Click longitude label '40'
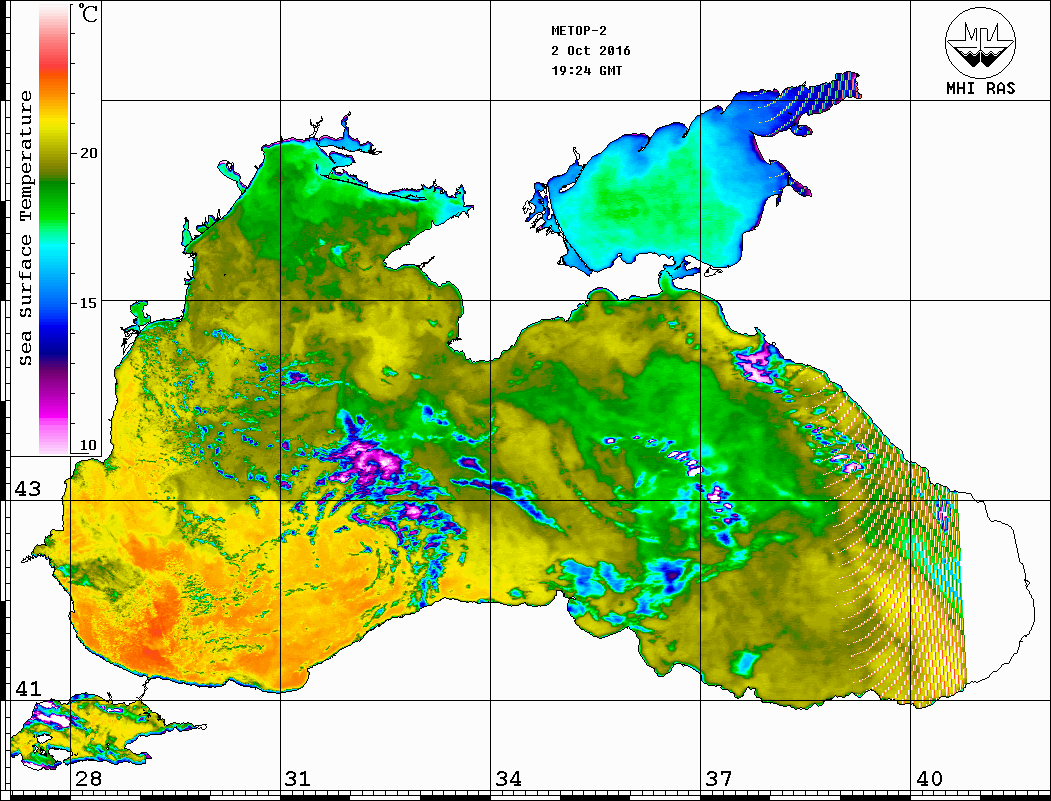Screen dimensions: 1051x801 click(929, 779)
